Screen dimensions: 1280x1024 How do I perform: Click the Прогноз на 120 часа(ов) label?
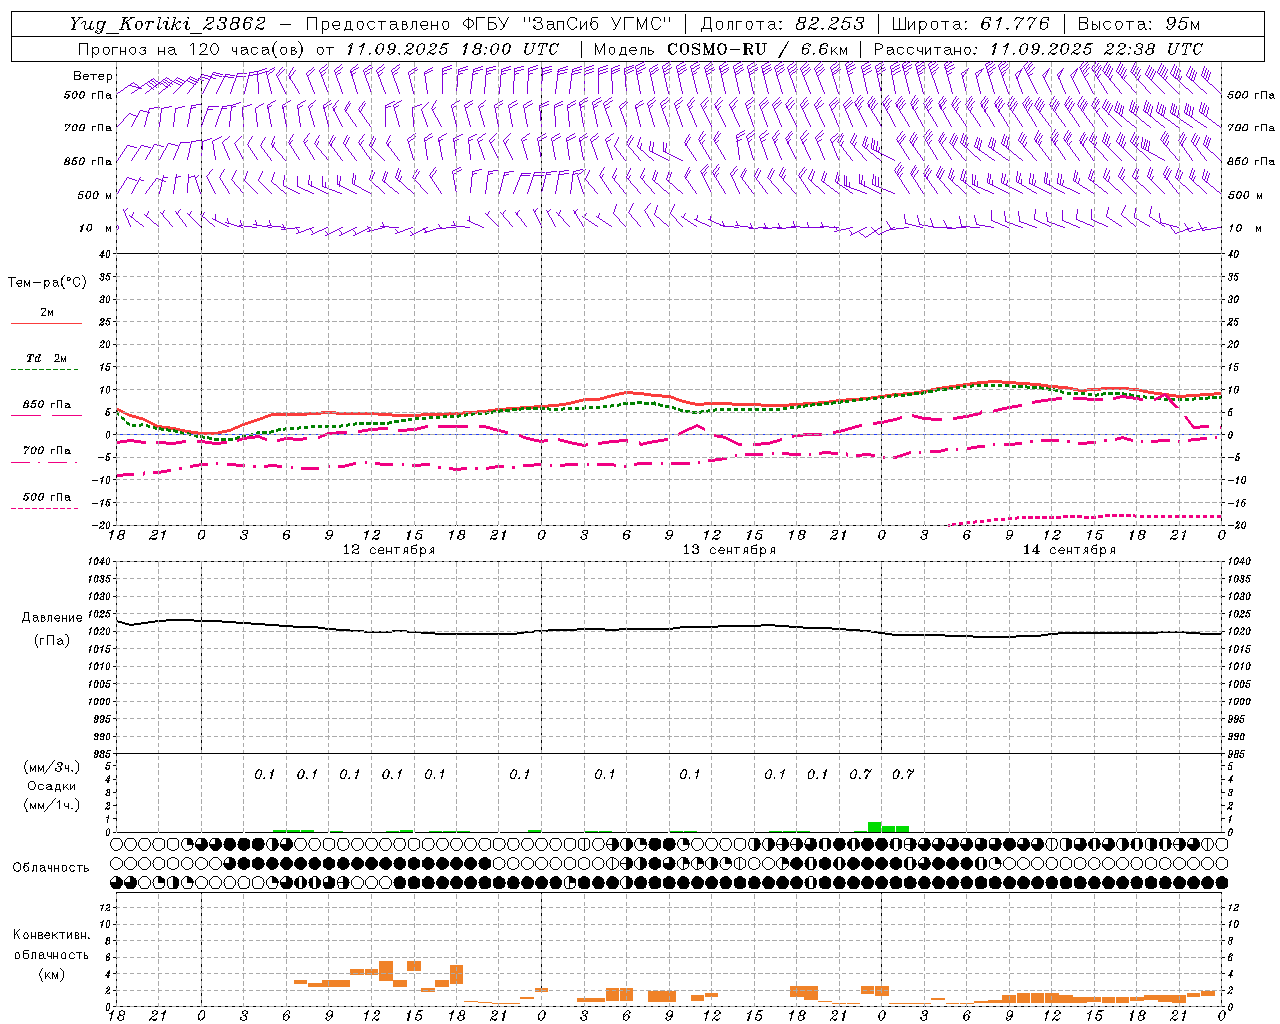pyautogui.click(x=192, y=49)
